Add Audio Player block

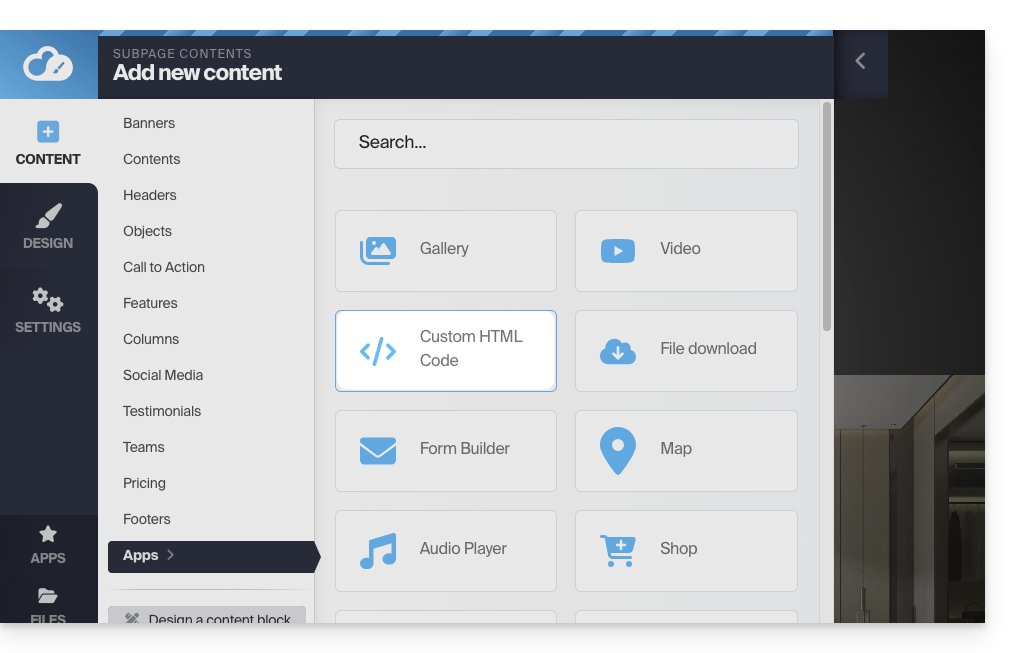click(x=445, y=550)
